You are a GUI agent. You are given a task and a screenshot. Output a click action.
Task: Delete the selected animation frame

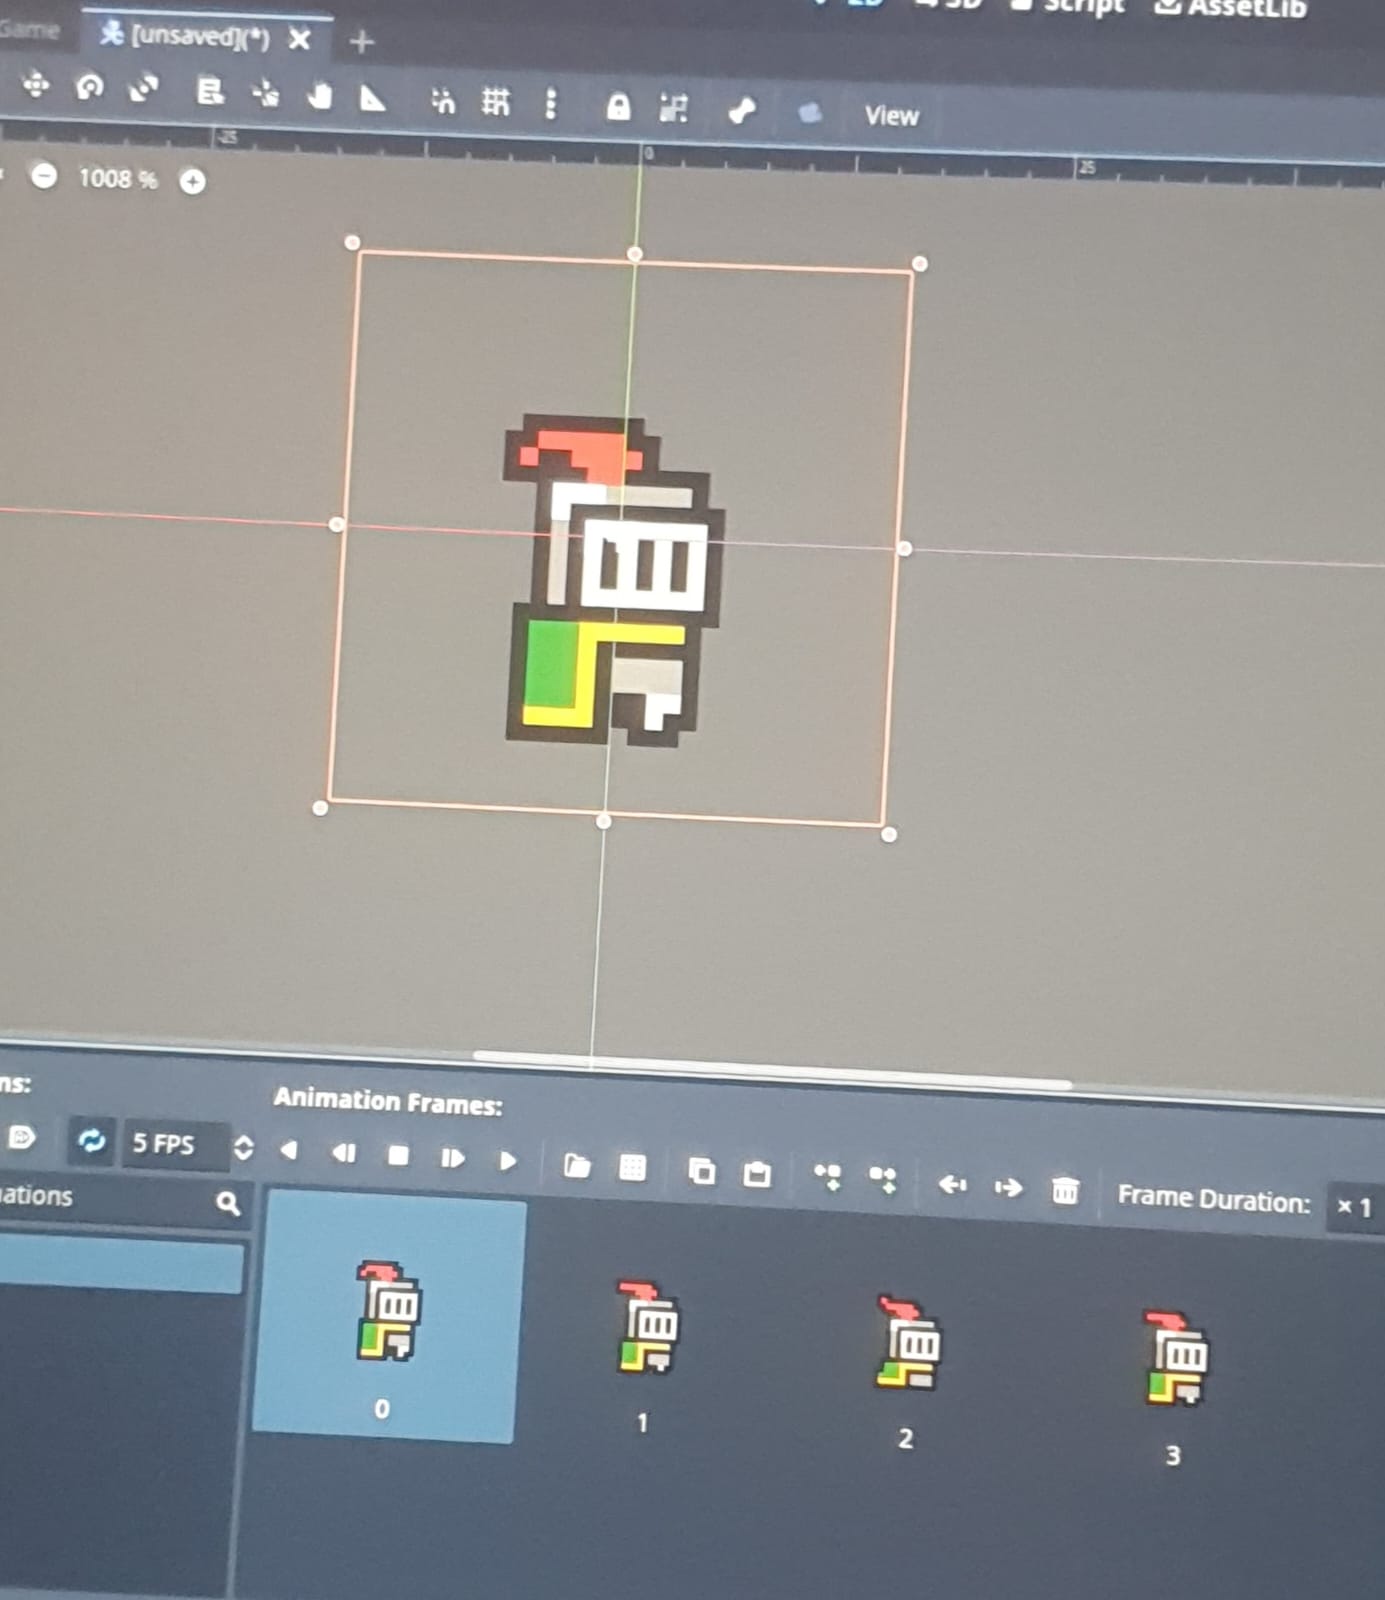[x=1065, y=1190]
